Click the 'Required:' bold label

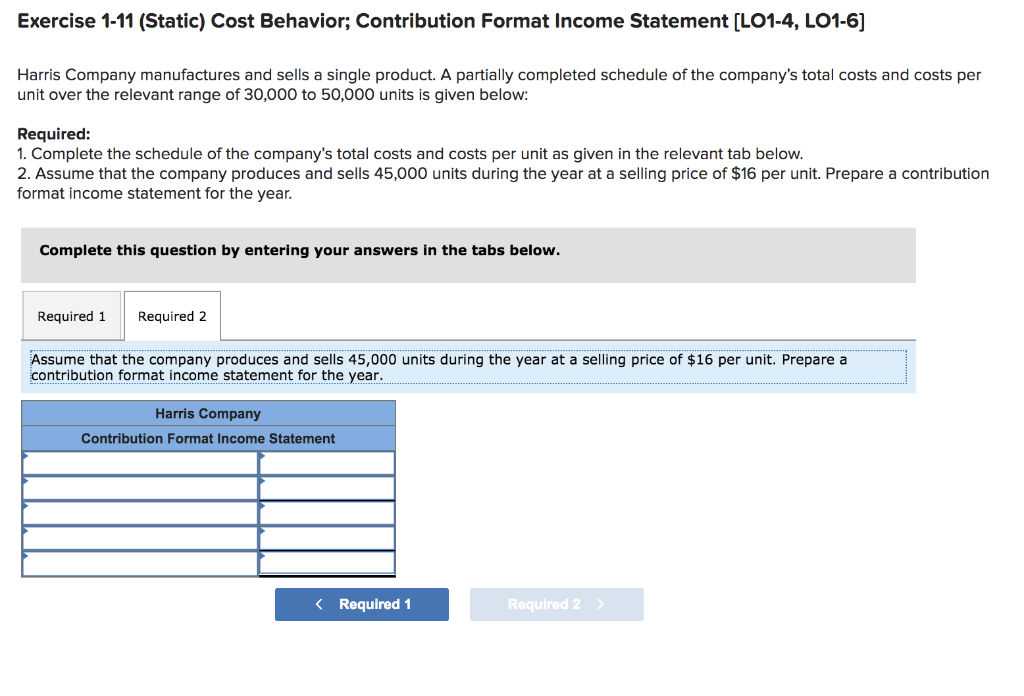(x=54, y=134)
